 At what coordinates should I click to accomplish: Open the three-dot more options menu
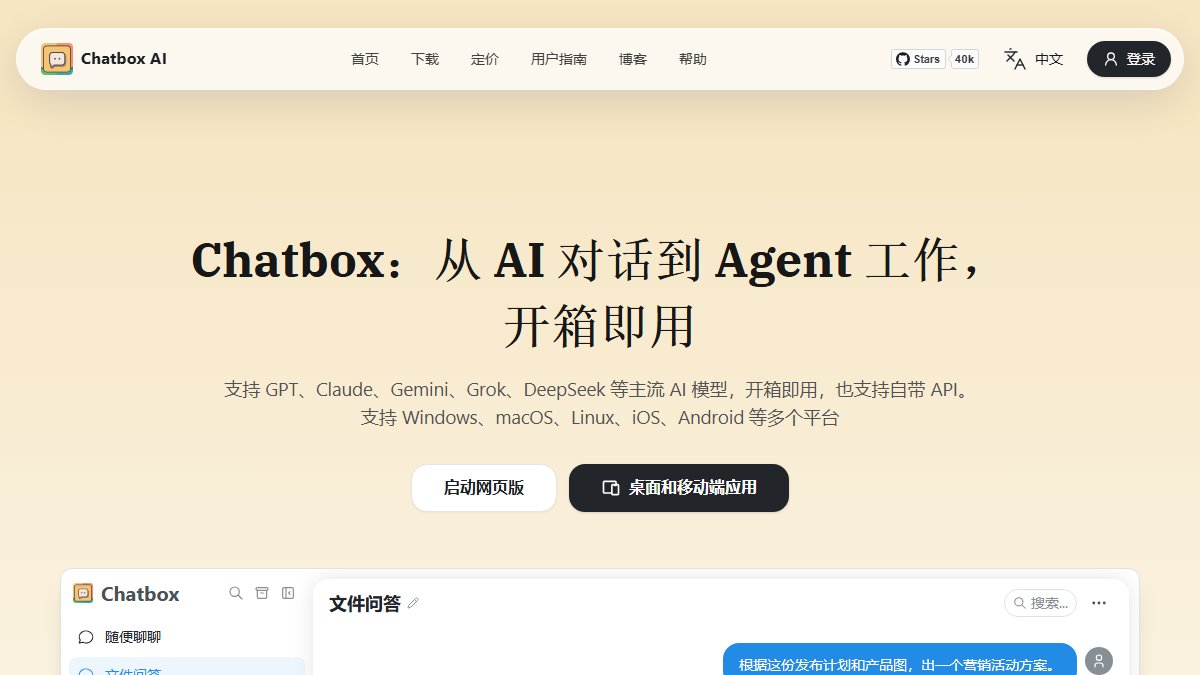pyautogui.click(x=1099, y=603)
